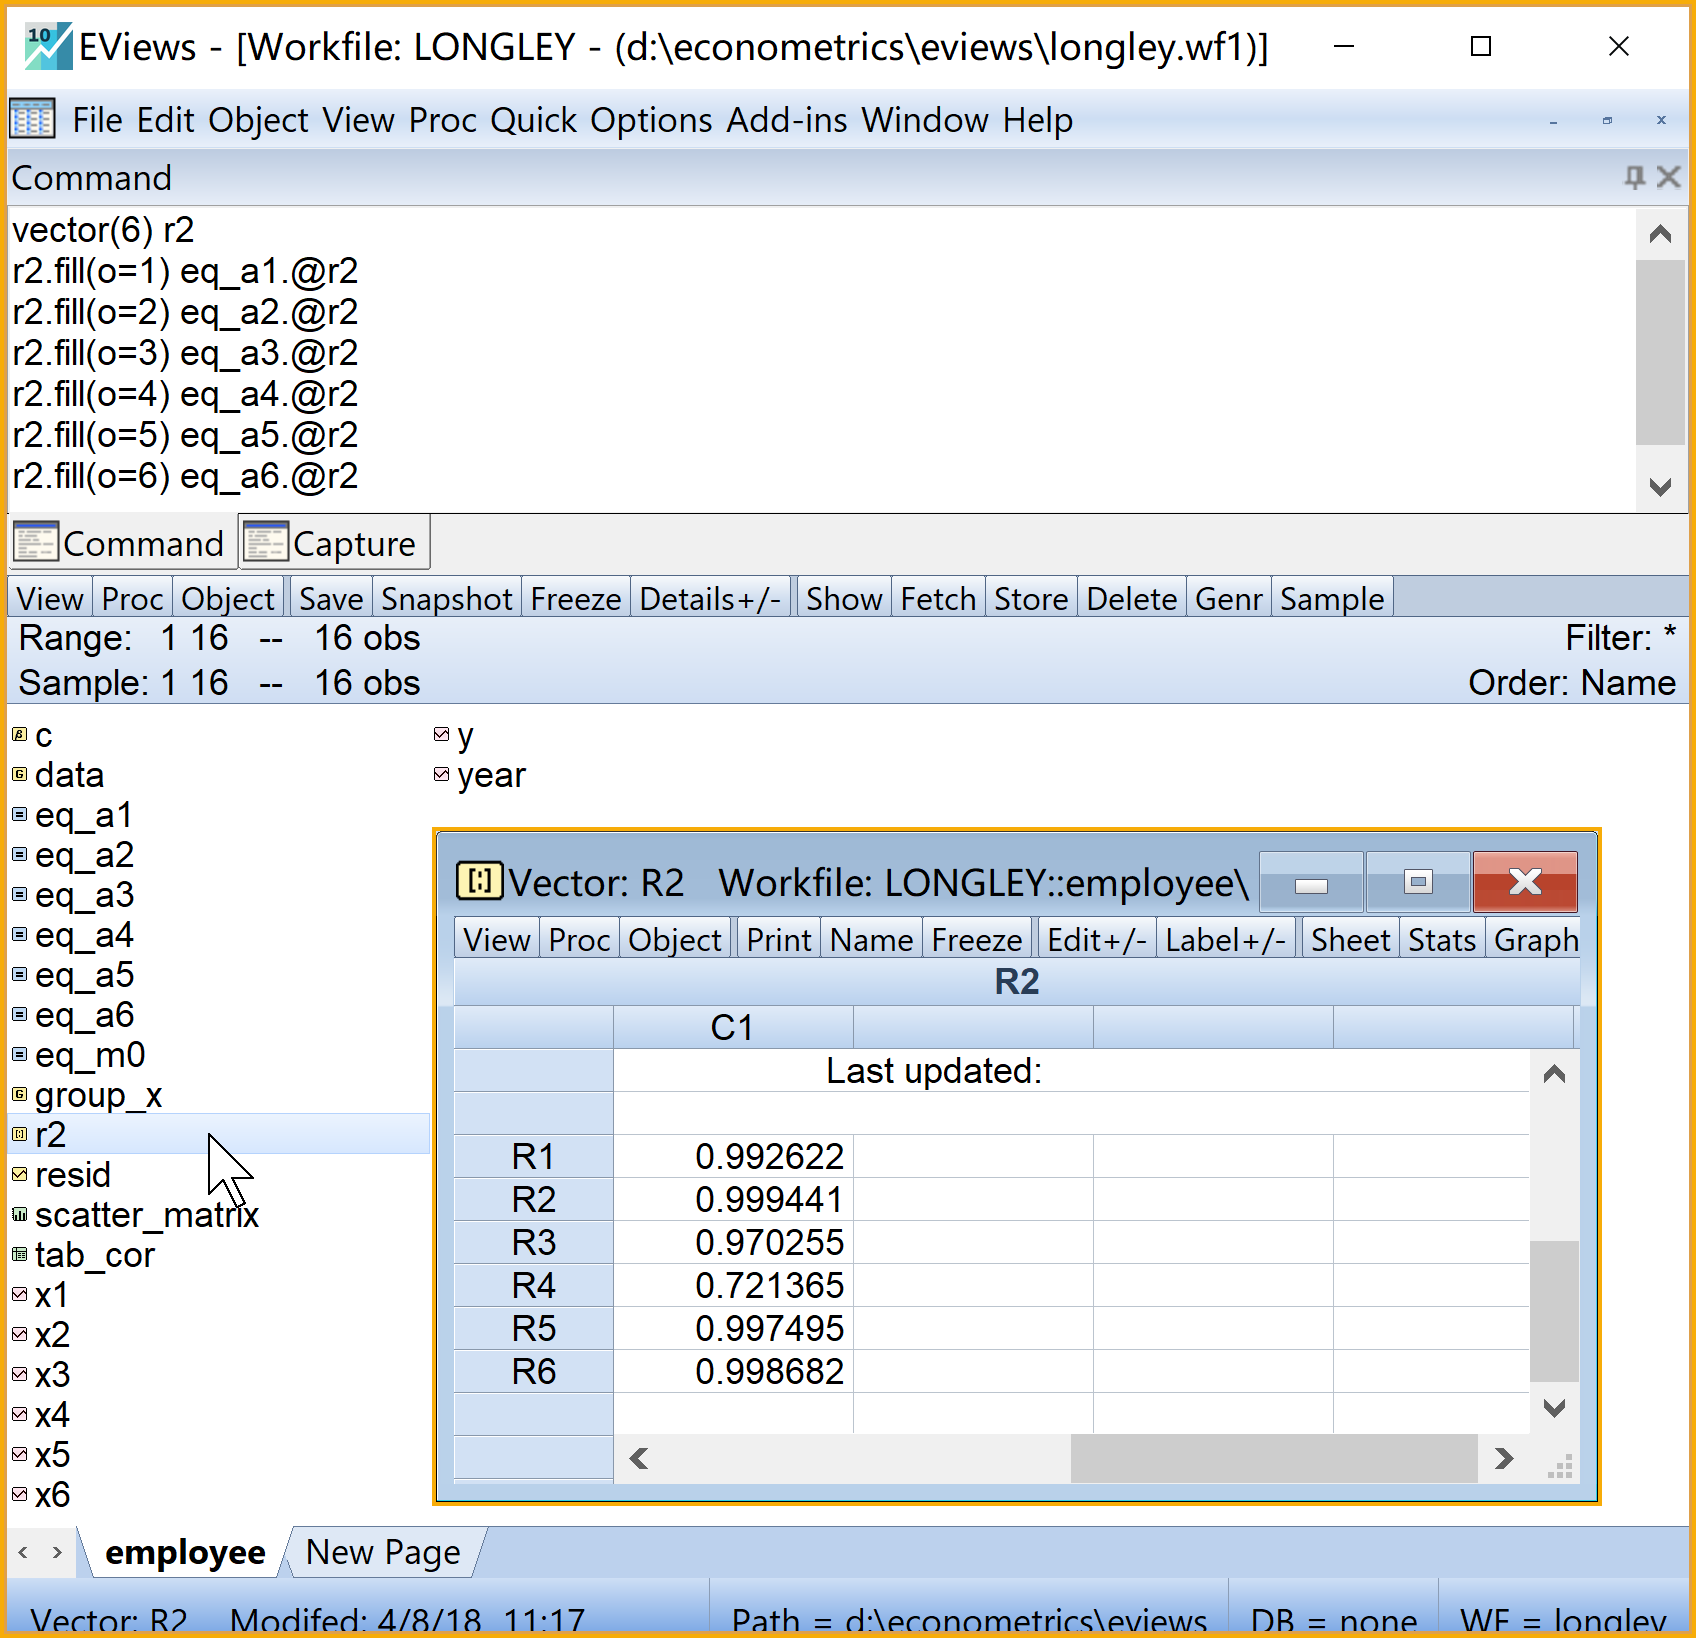Click the Genr button in workfile toolbar
Viewport: 1696px width, 1638px height.
point(1228,599)
